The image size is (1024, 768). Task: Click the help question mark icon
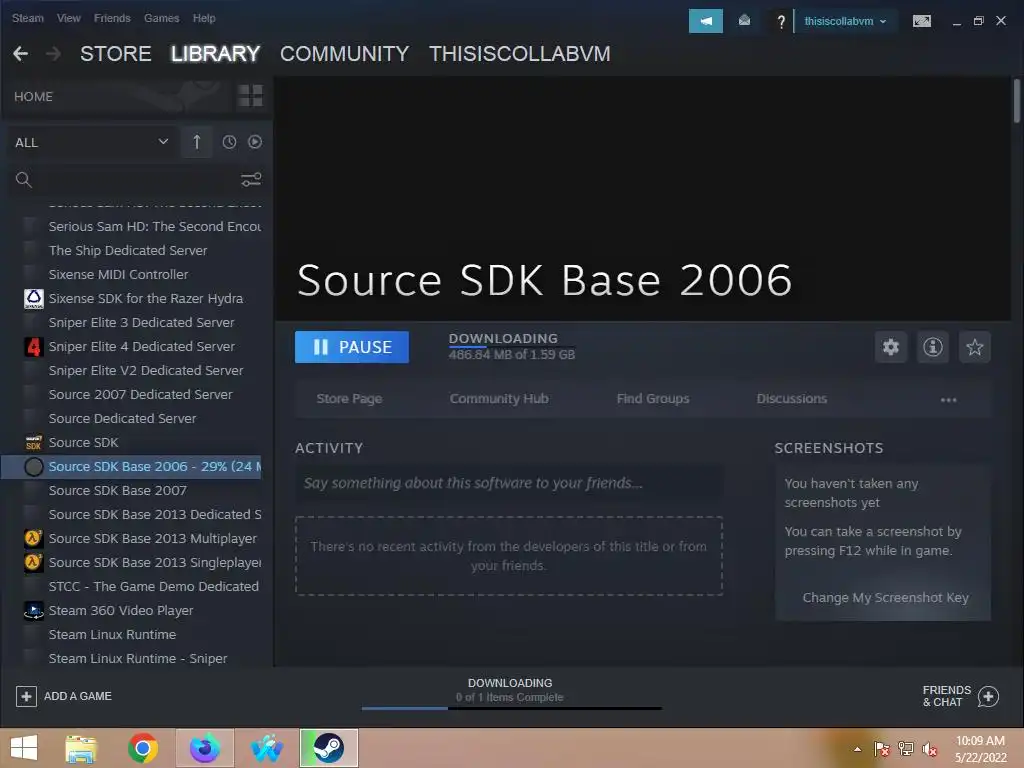(x=780, y=22)
